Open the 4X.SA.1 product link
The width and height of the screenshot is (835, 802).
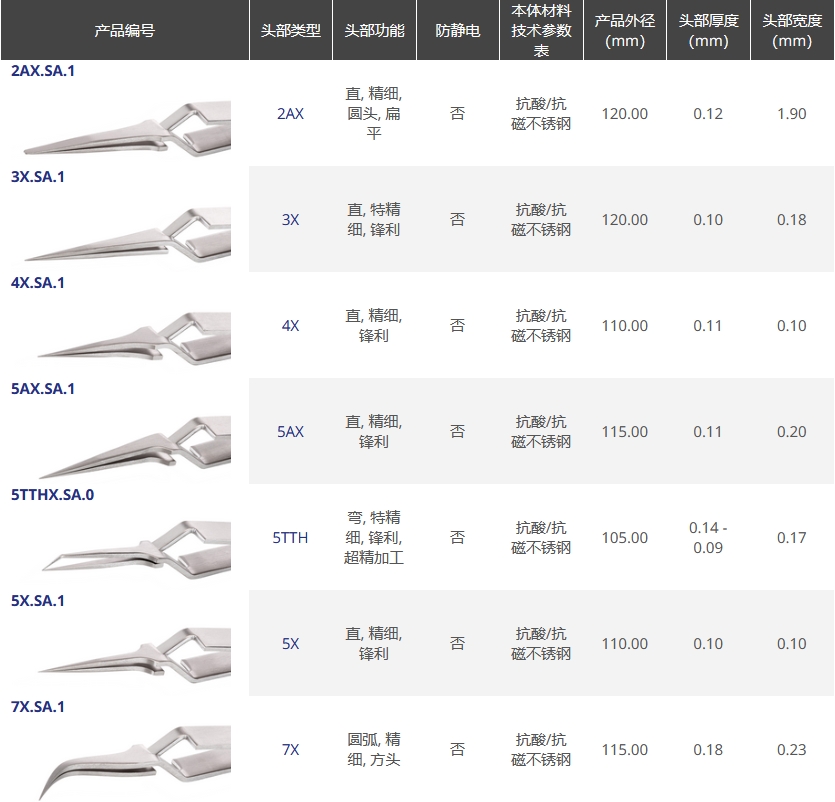pyautogui.click(x=37, y=283)
